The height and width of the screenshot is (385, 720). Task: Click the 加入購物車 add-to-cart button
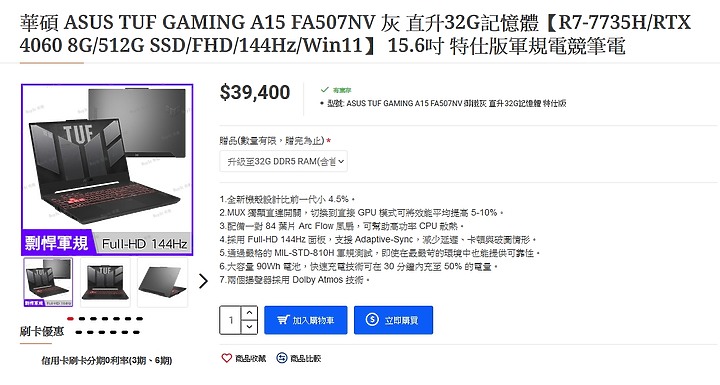(x=306, y=320)
